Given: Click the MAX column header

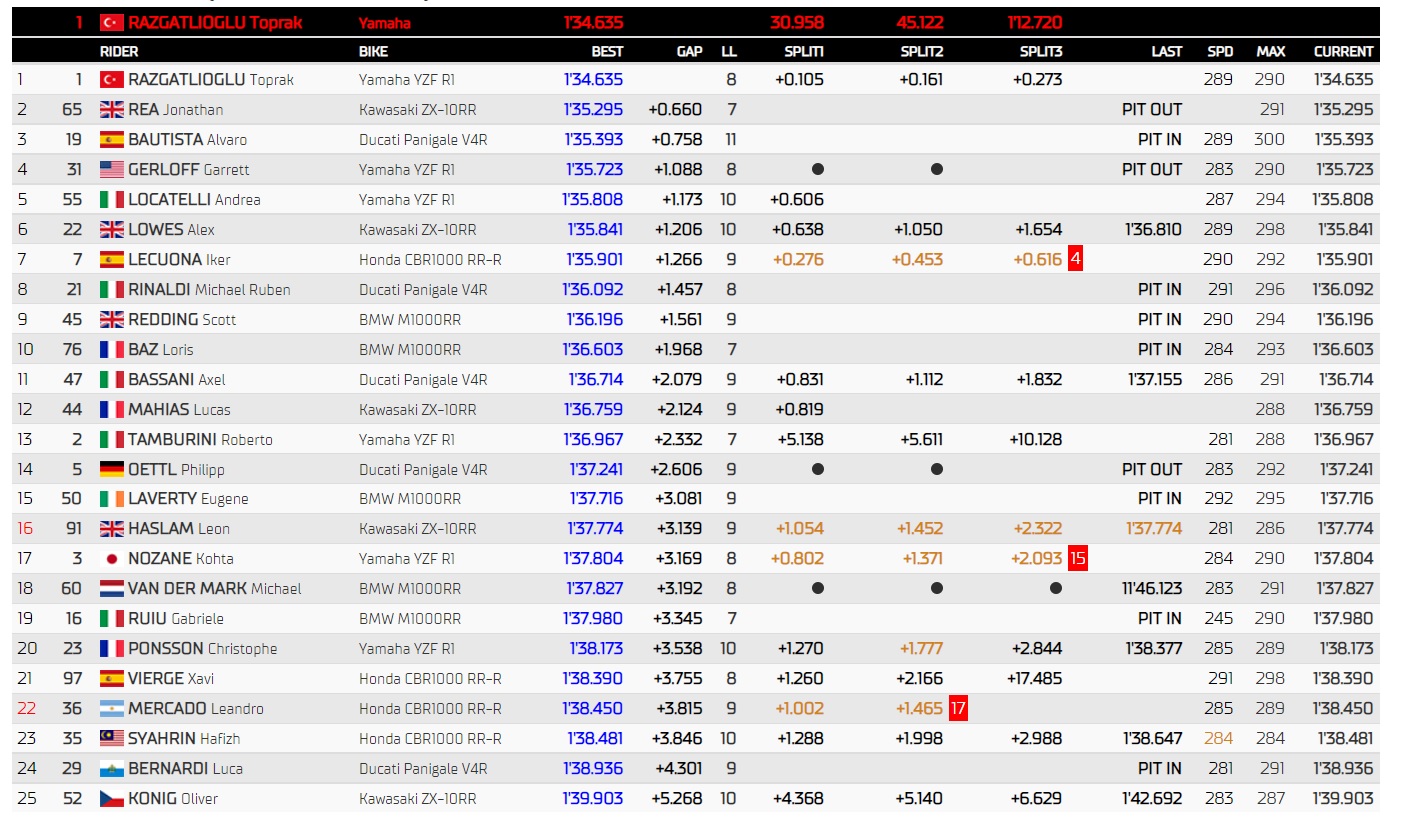Looking at the screenshot, I should point(1271,51).
